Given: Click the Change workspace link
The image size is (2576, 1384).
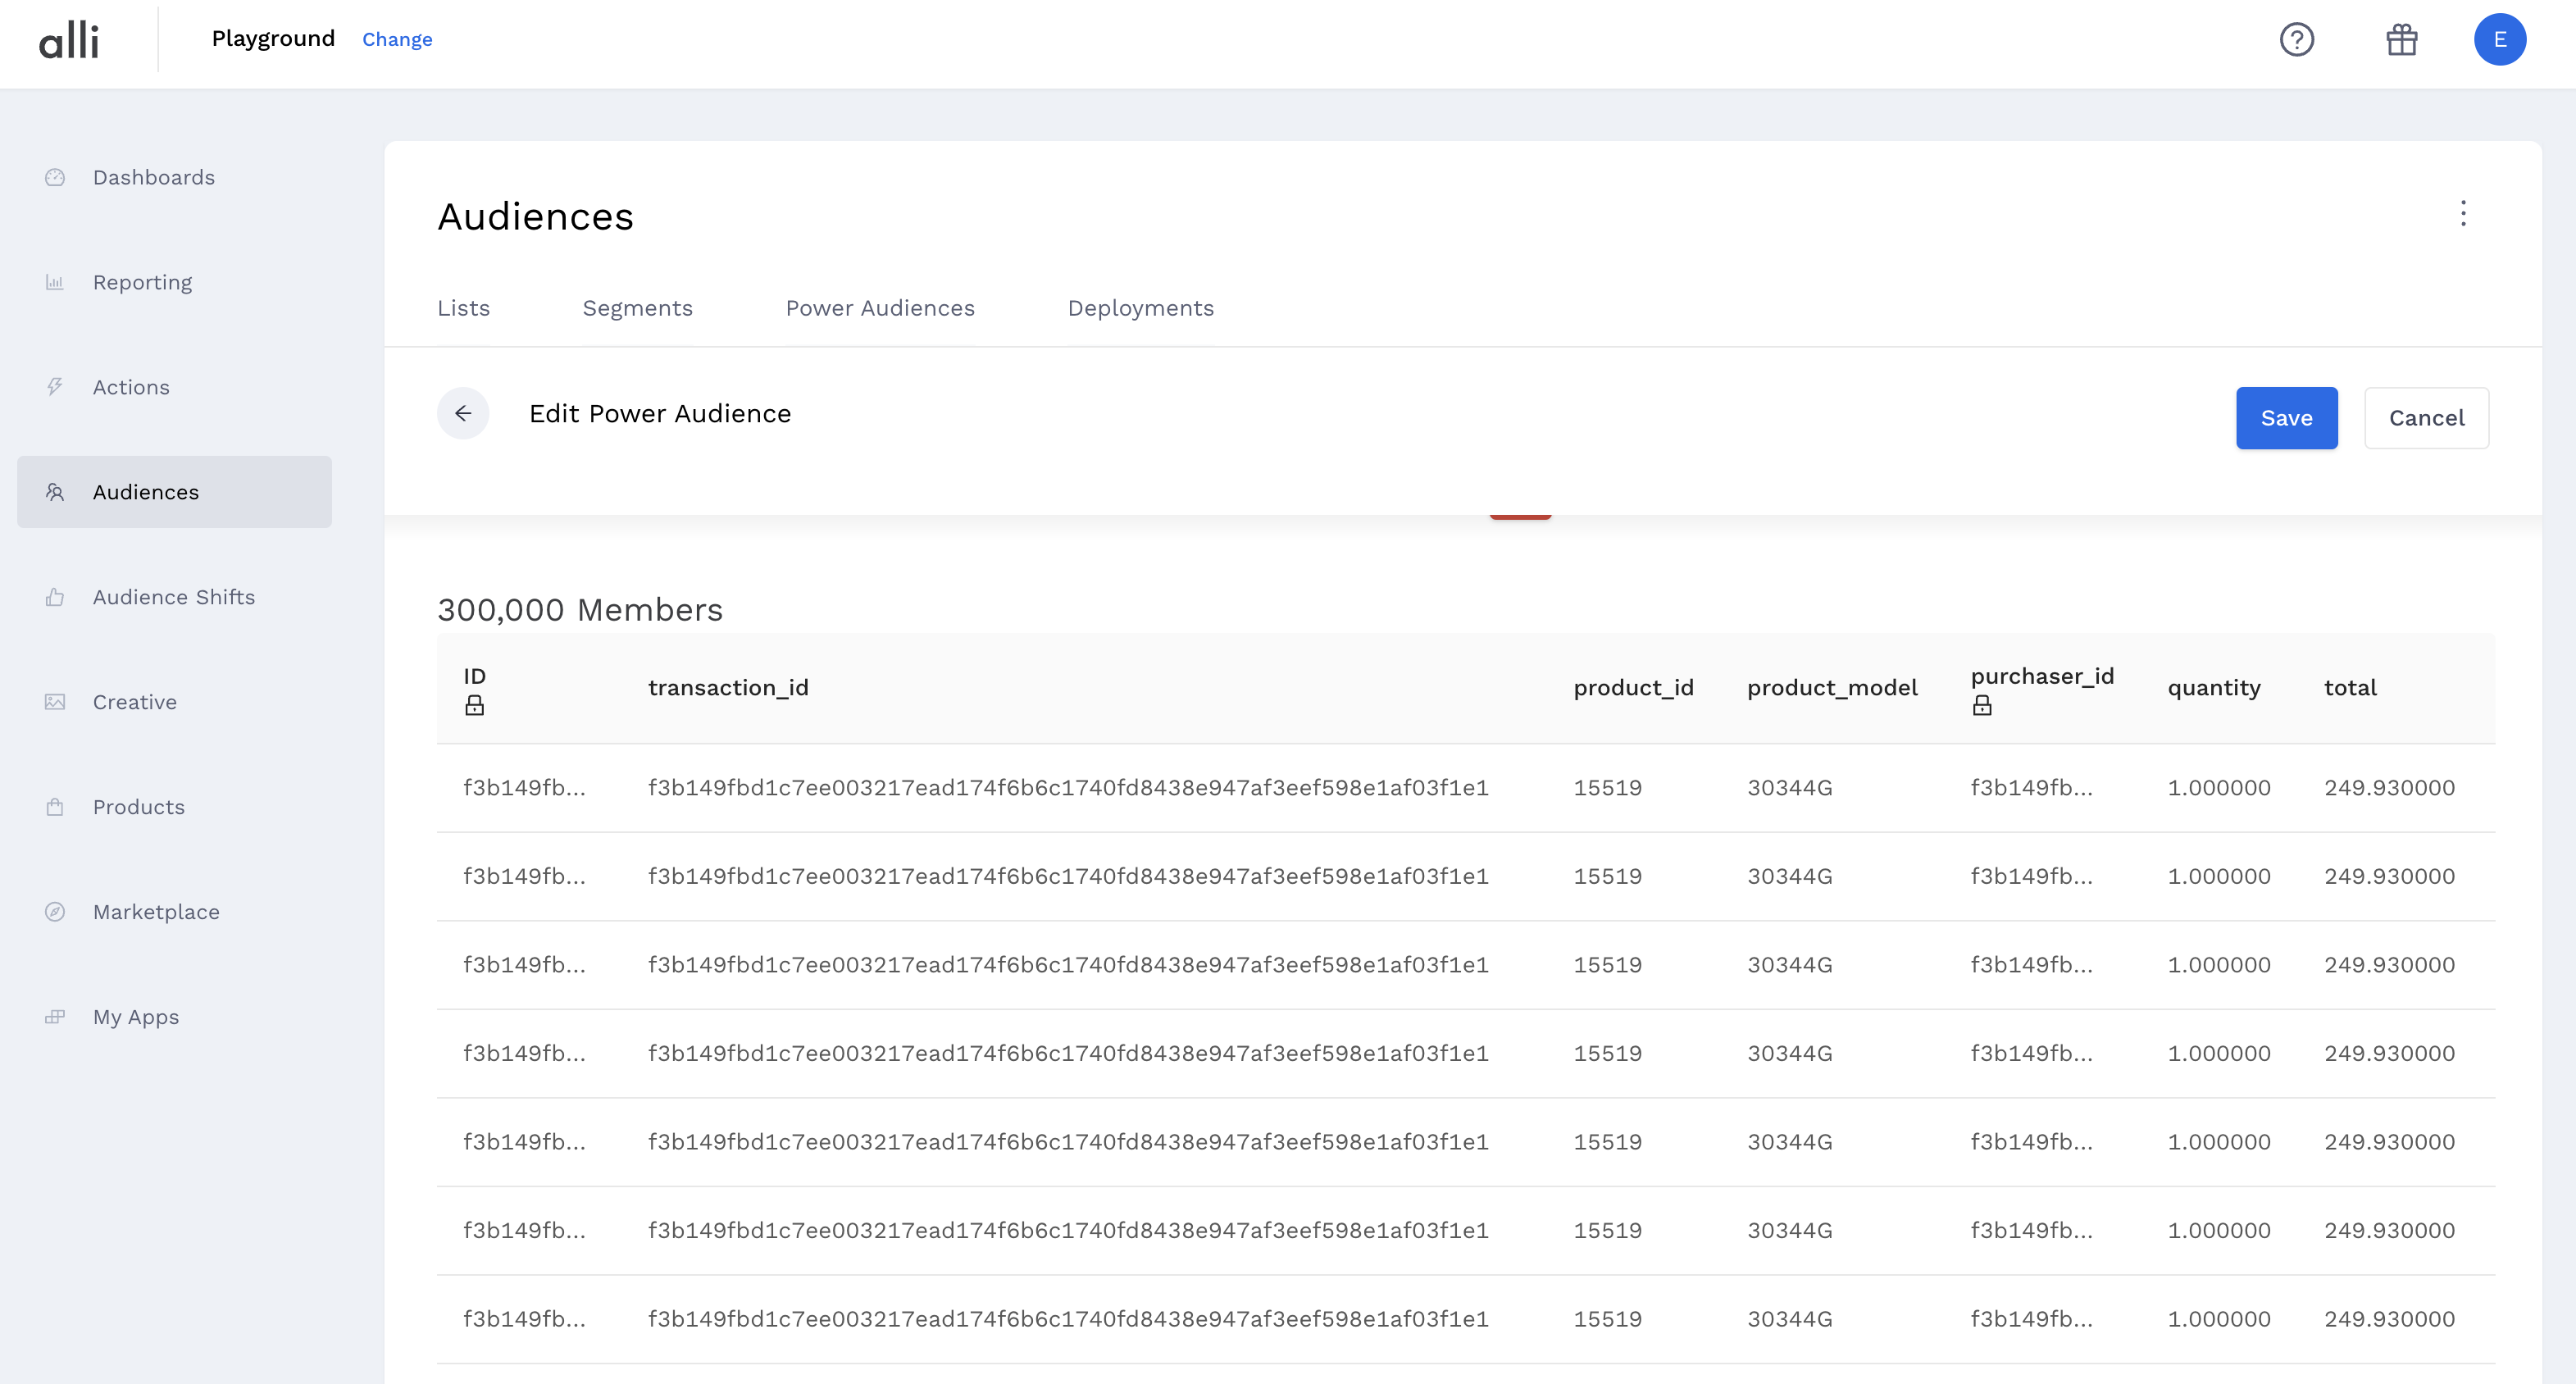Looking at the screenshot, I should coord(397,39).
